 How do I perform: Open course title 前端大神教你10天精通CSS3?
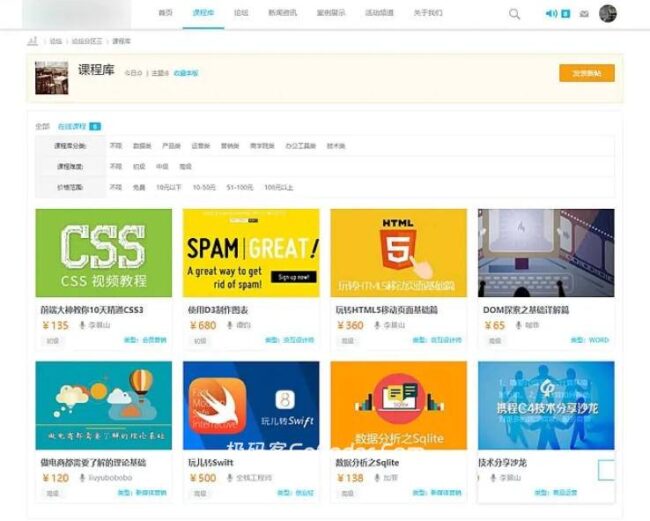pyautogui.click(x=92, y=310)
